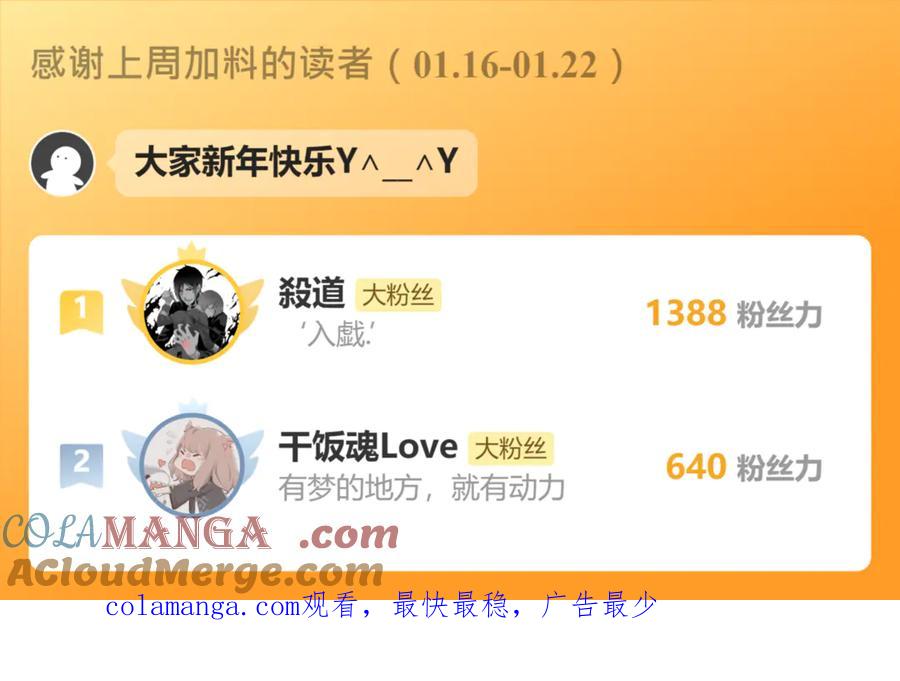
Task: Click the date range 01.16-01.22
Action: point(505,64)
